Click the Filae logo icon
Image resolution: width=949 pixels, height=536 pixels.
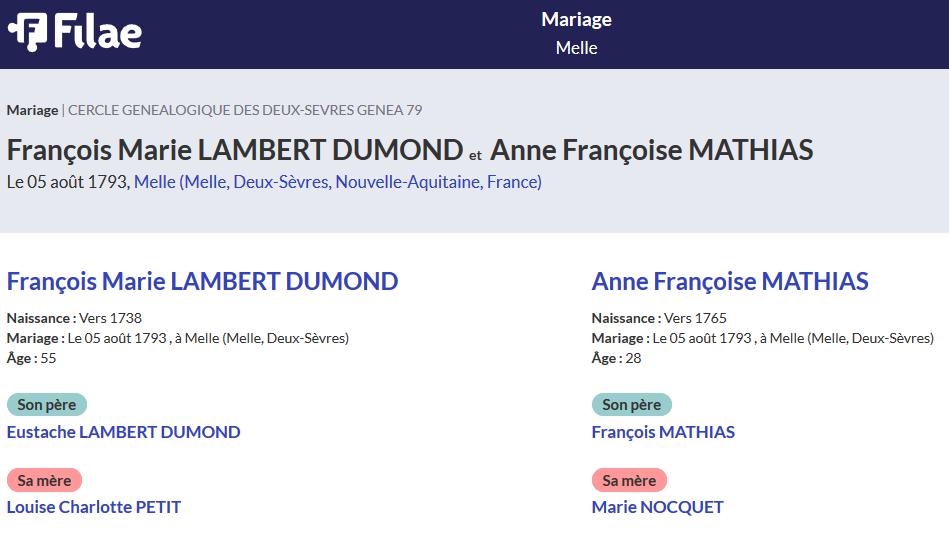click(x=28, y=32)
